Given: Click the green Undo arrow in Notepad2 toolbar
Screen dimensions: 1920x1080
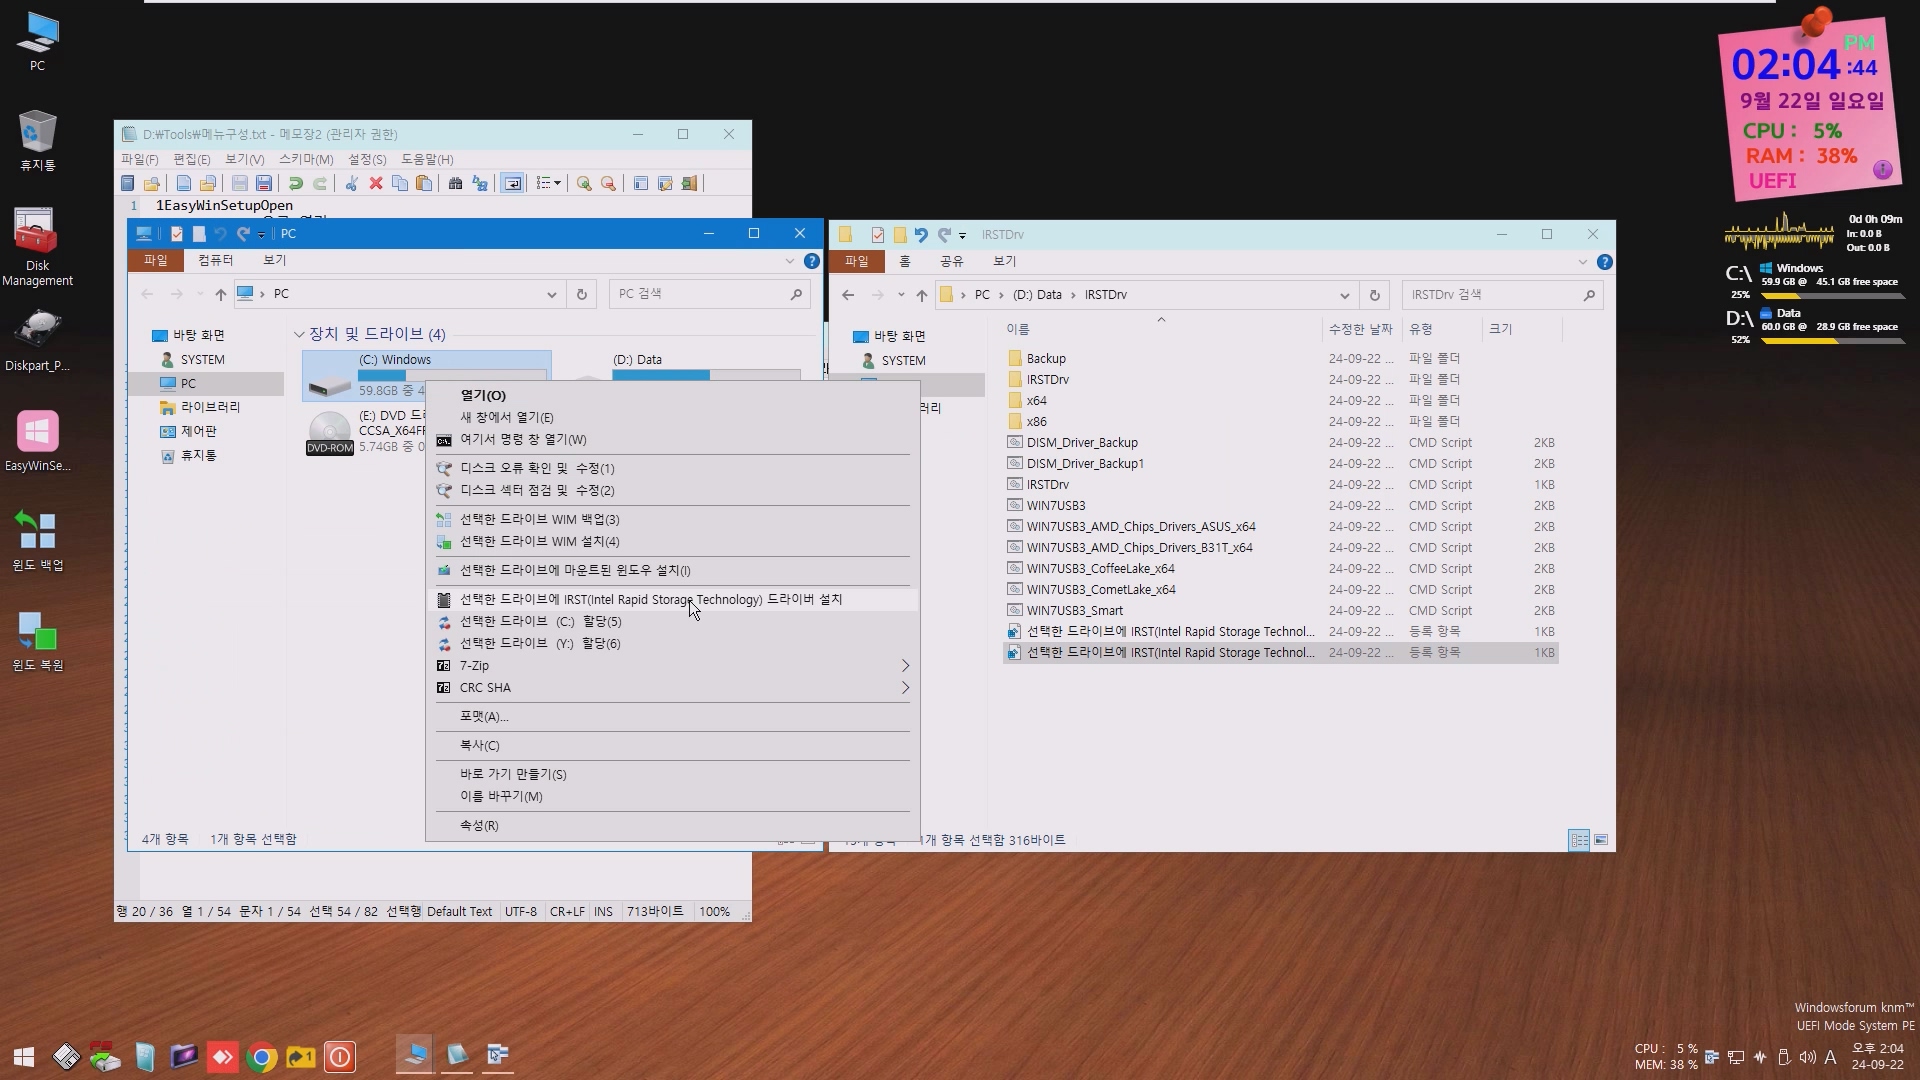Looking at the screenshot, I should pyautogui.click(x=295, y=183).
